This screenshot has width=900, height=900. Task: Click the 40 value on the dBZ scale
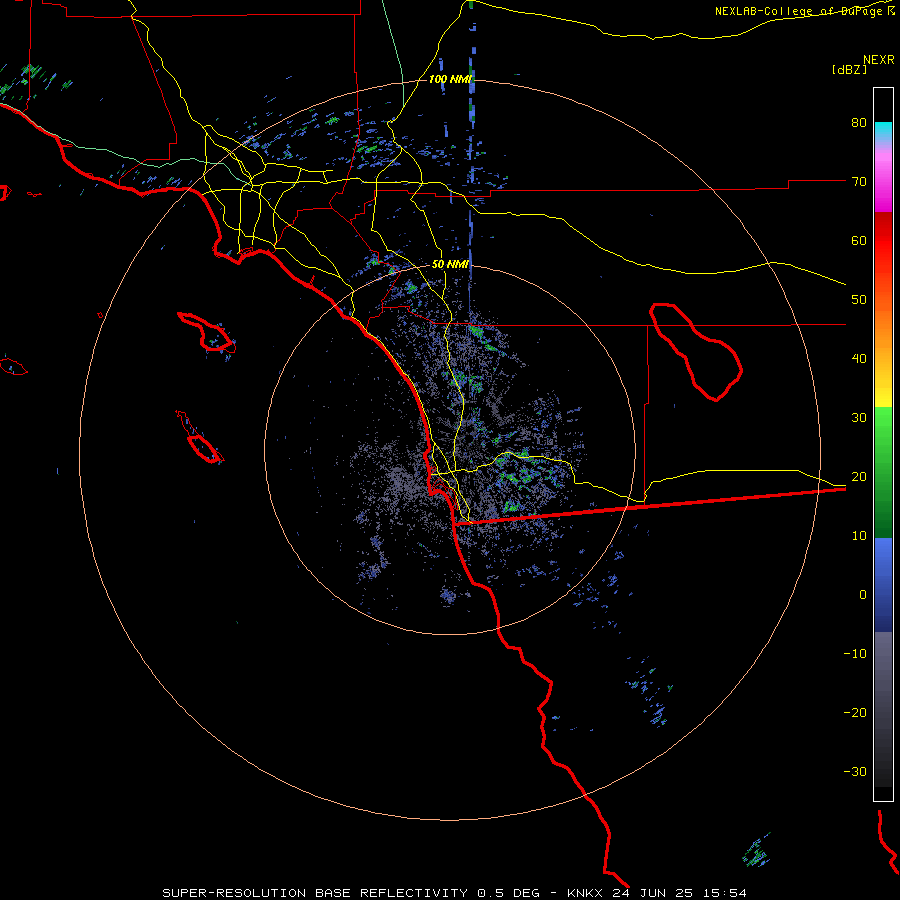[x=859, y=359]
